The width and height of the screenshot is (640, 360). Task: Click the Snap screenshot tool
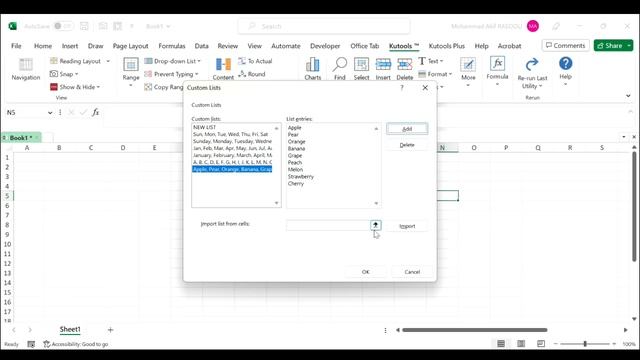[64, 74]
